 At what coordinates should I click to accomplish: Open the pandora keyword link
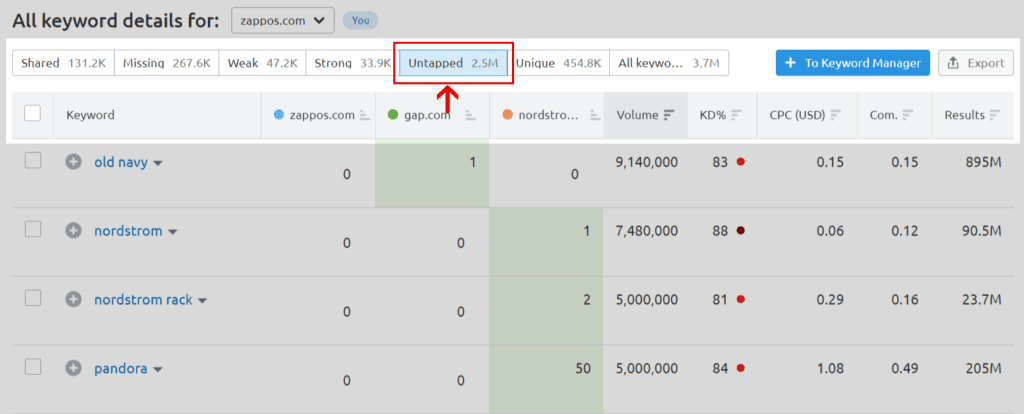(x=121, y=368)
